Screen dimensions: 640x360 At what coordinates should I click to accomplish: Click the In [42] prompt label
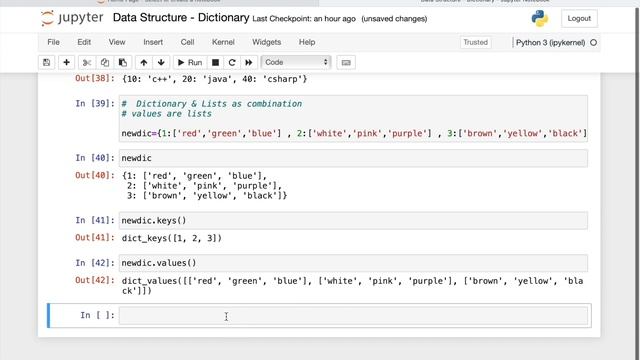95,263
